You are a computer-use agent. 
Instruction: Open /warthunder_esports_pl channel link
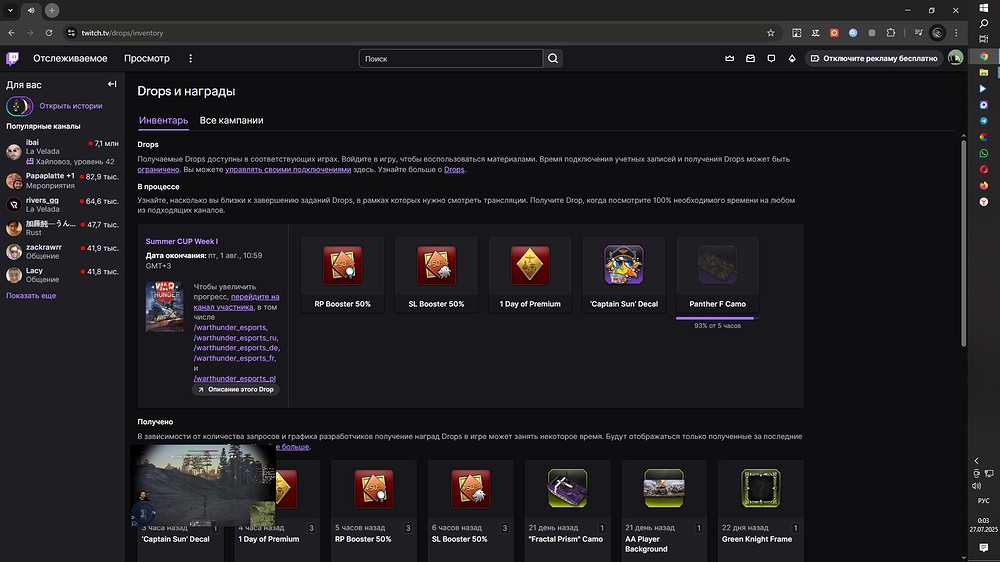(x=235, y=378)
